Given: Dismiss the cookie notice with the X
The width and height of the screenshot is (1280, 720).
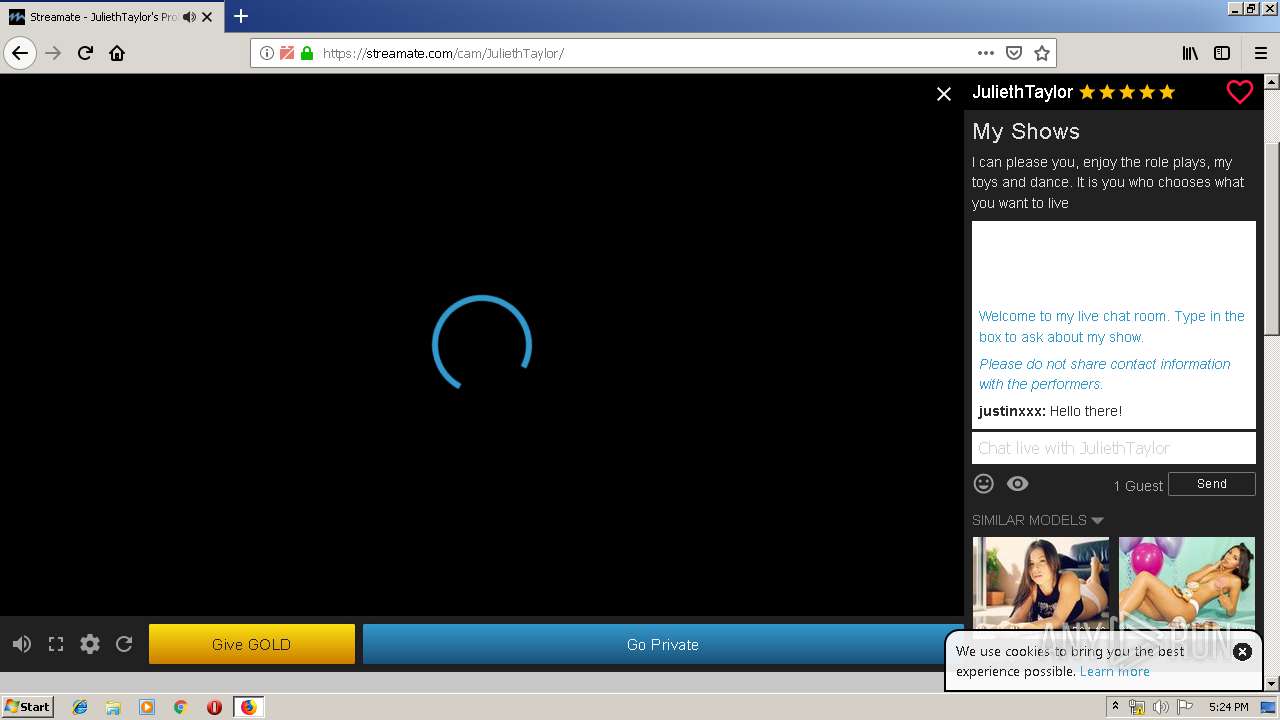Looking at the screenshot, I should click(x=1242, y=652).
